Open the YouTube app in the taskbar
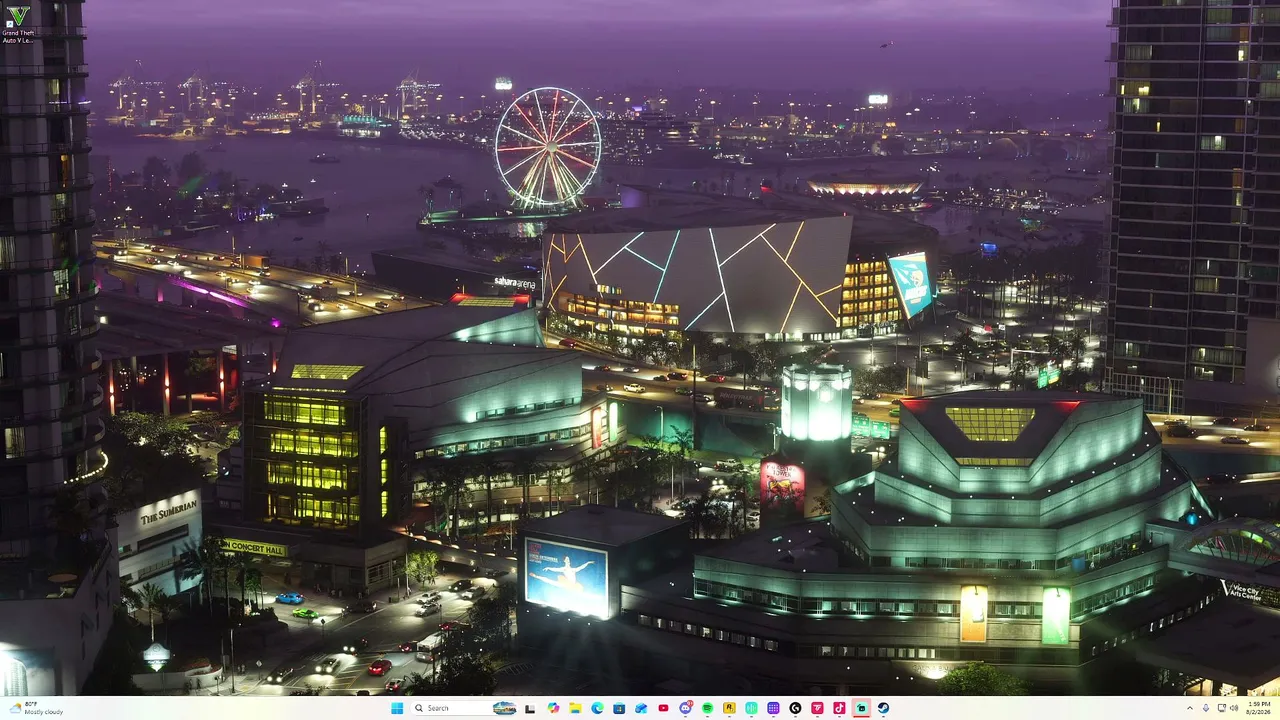 pos(663,708)
